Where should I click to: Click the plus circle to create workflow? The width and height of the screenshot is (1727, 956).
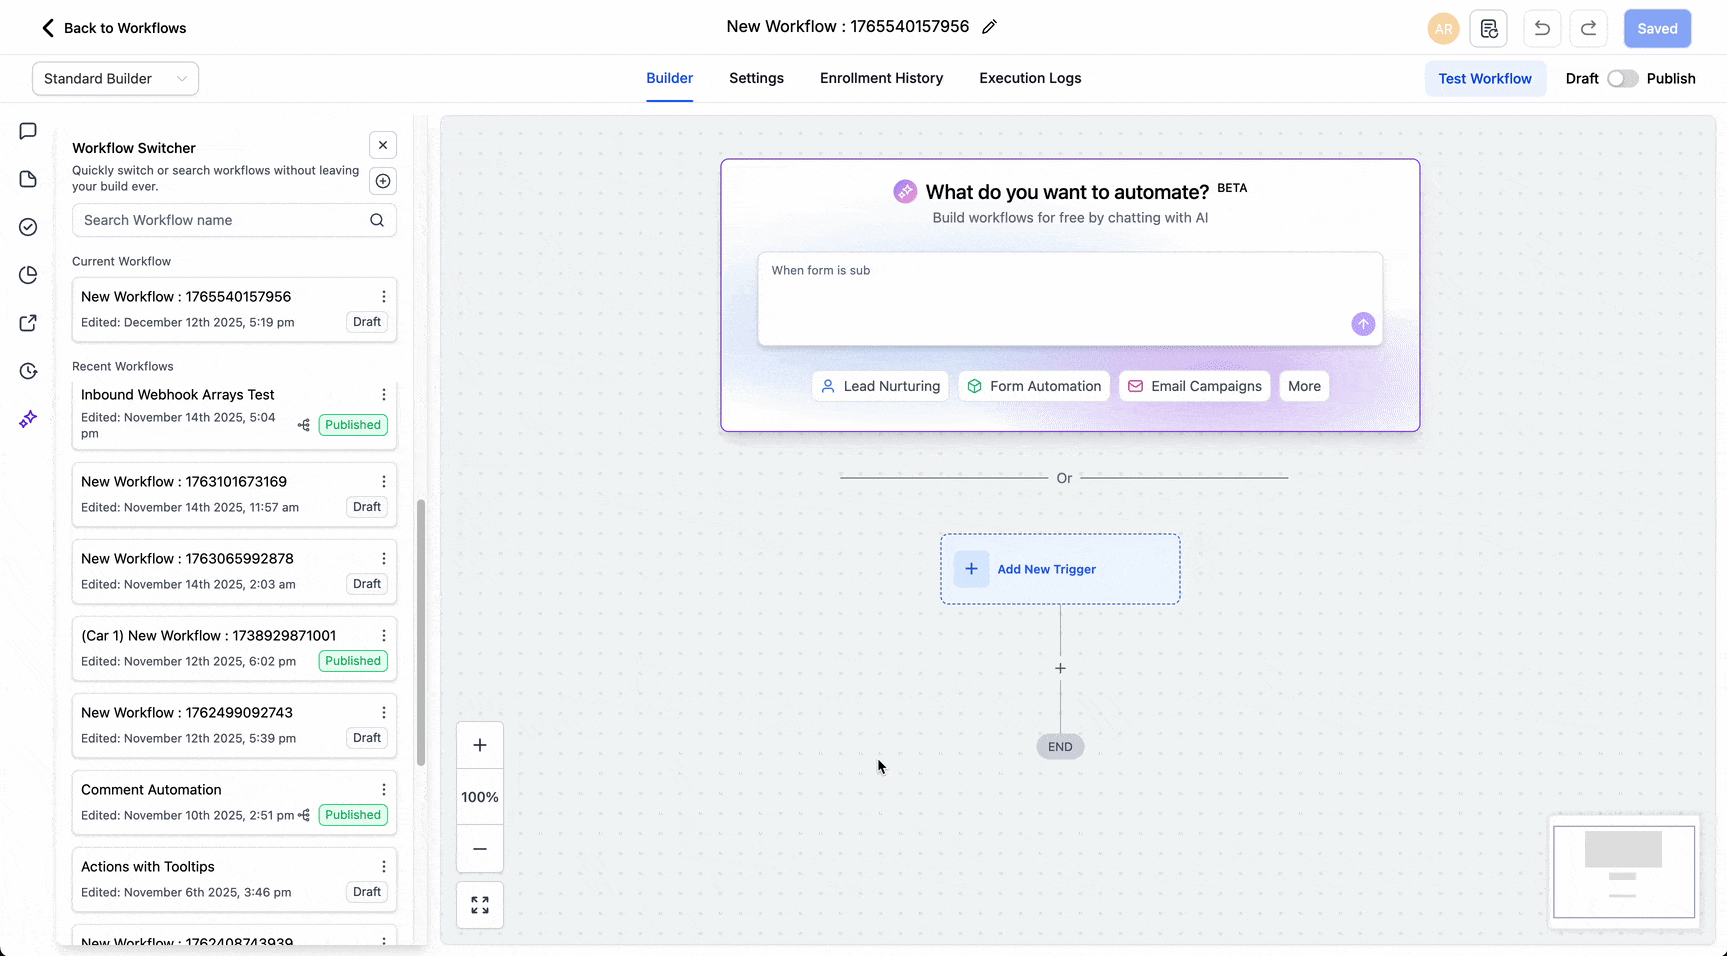383,181
